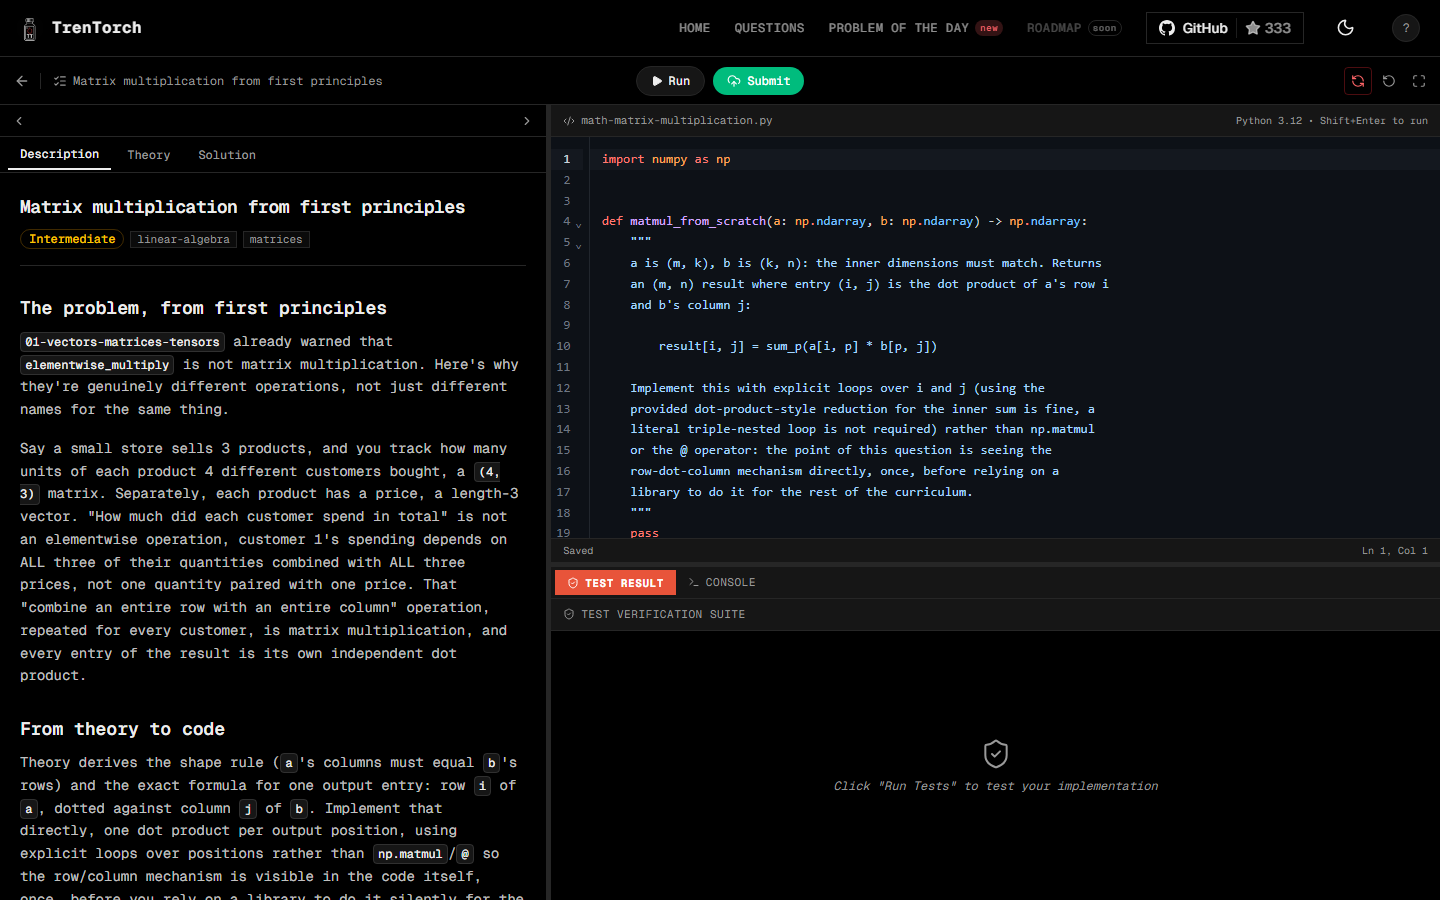The image size is (1440, 900).
Task: Click the elementwise_multiply inline code
Action: [97, 365]
